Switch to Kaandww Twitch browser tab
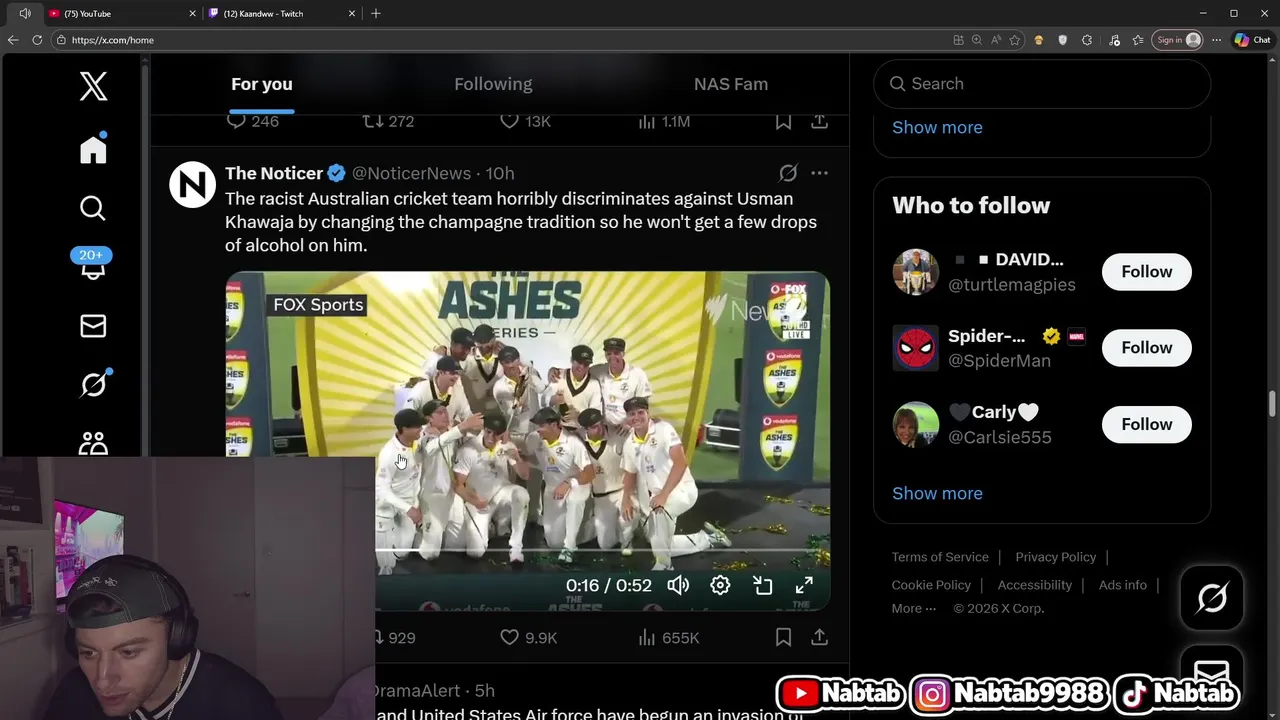 [x=282, y=13]
